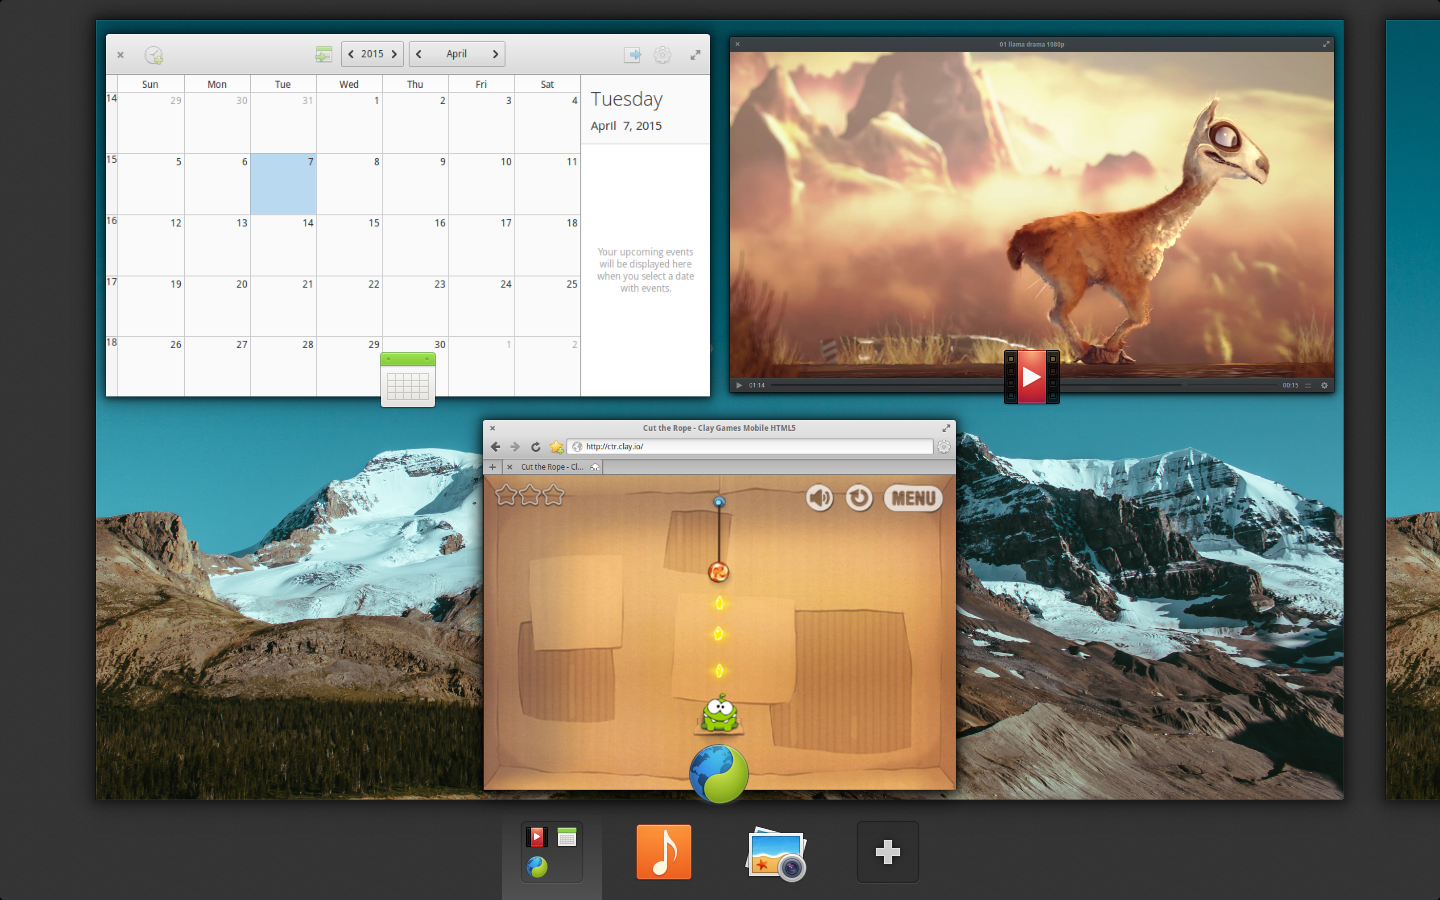Viewport: 1440px width, 900px height.
Task: Close the Cut the Rope tab
Action: [510, 467]
